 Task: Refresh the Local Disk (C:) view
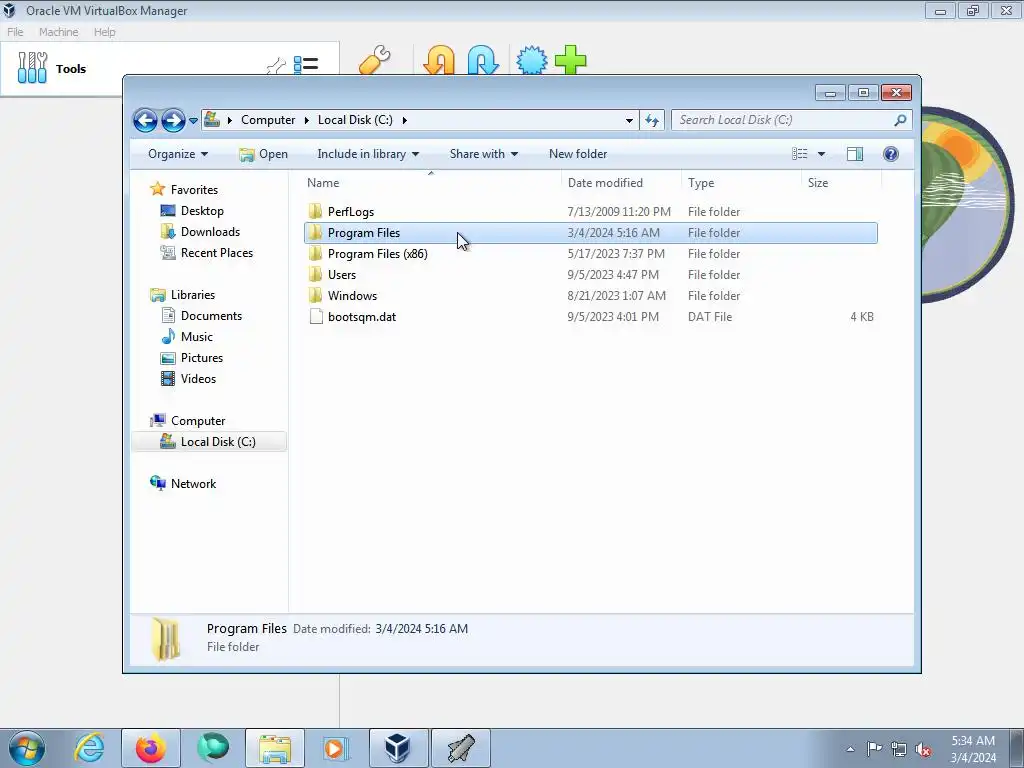click(652, 120)
